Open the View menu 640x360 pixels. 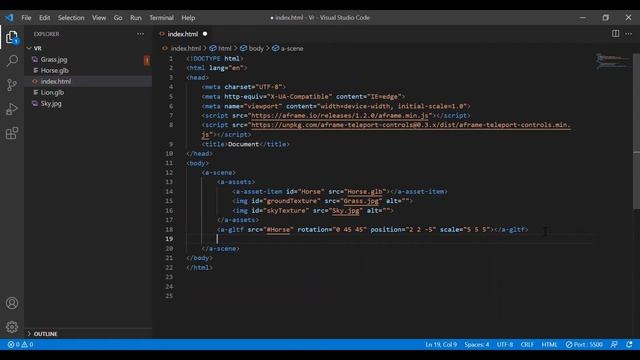point(99,18)
